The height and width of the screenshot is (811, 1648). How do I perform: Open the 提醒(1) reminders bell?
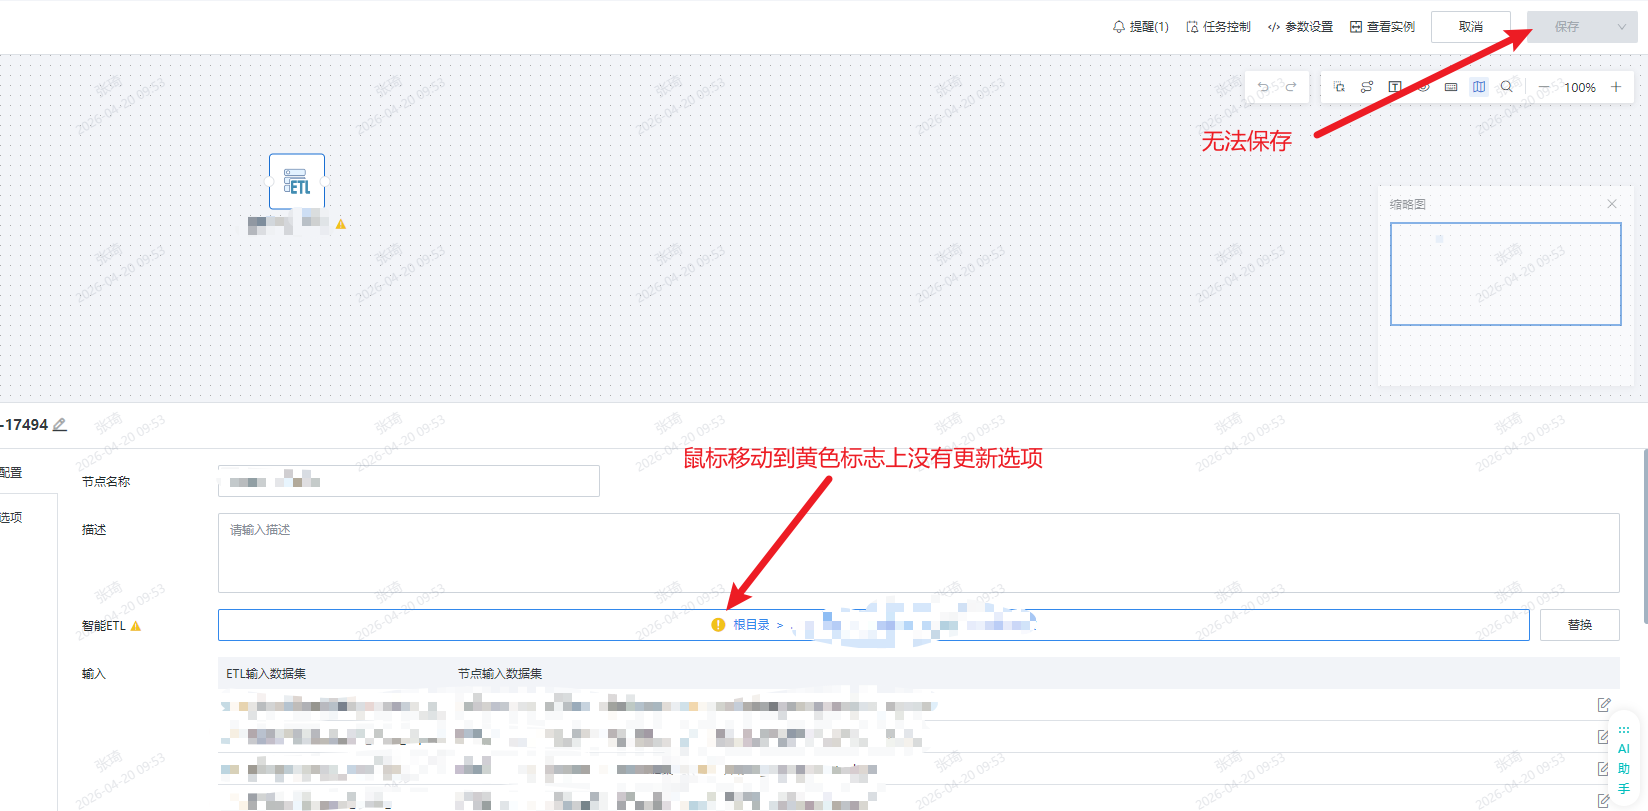[x=1140, y=27]
